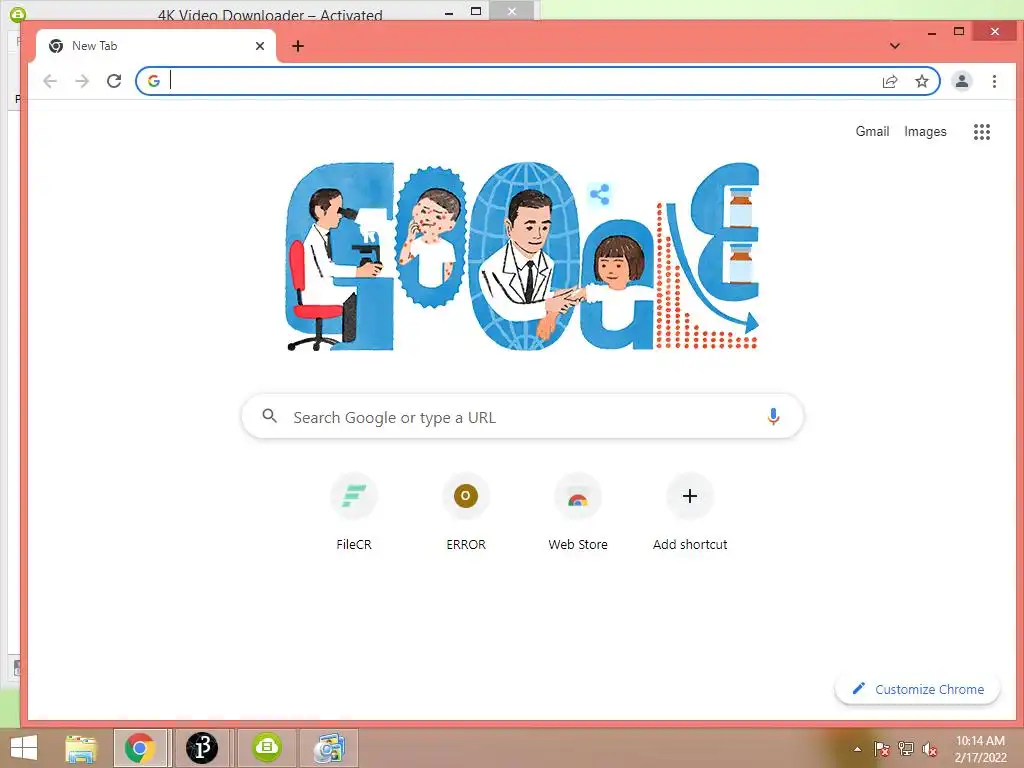Open the FileCR shortcut
Image resolution: width=1024 pixels, height=768 pixels.
point(354,513)
